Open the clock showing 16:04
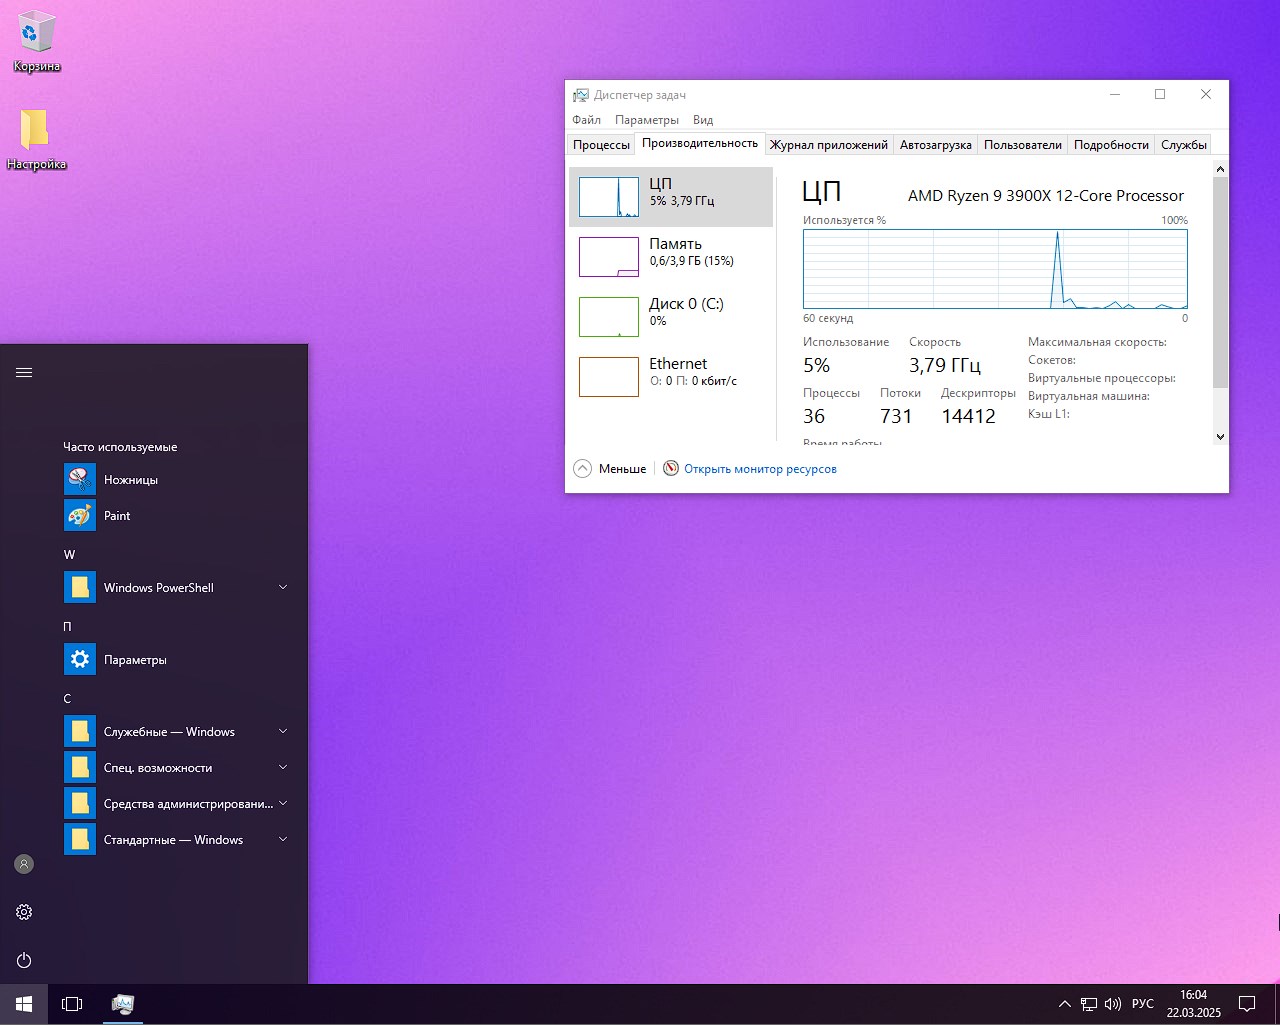 pyautogui.click(x=1194, y=1004)
